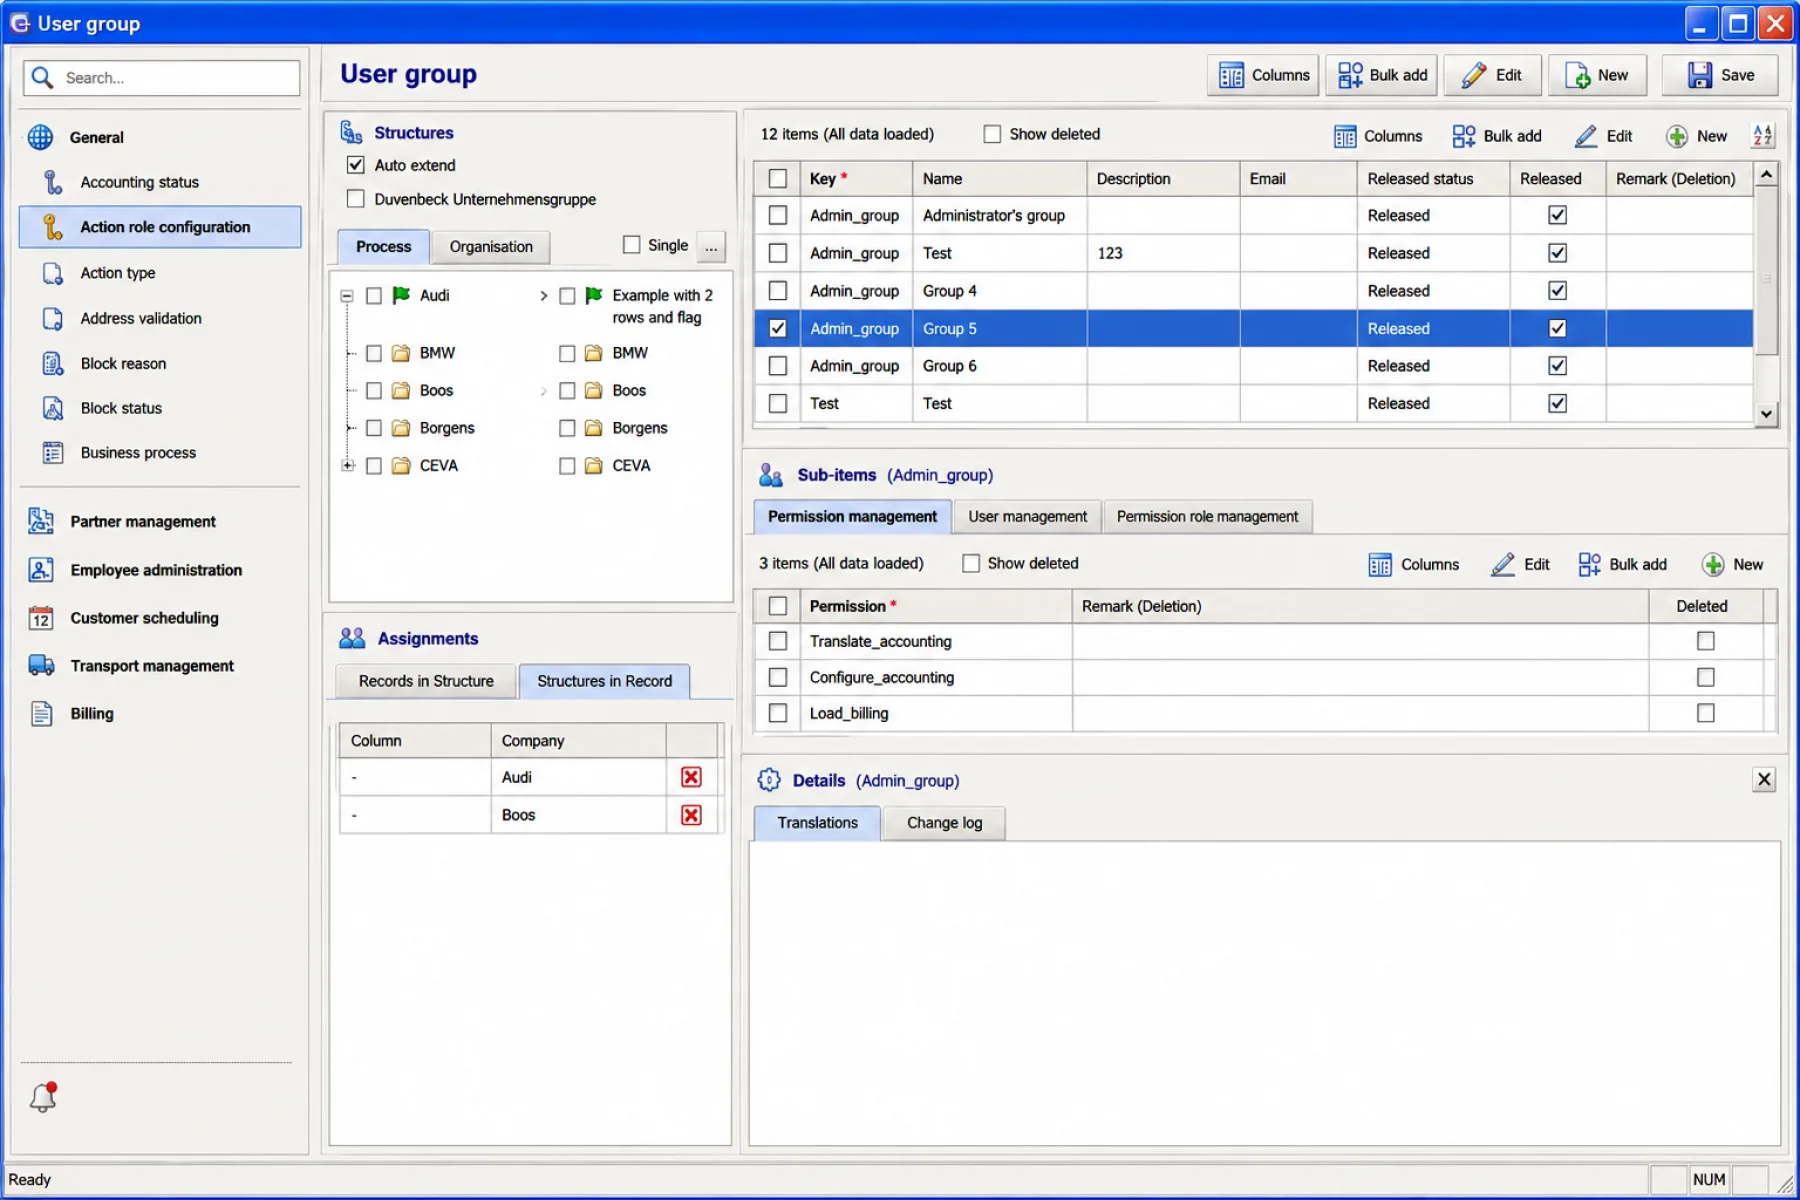The width and height of the screenshot is (1800, 1200).
Task: Click the green flag next to Audi
Action: pos(401,295)
